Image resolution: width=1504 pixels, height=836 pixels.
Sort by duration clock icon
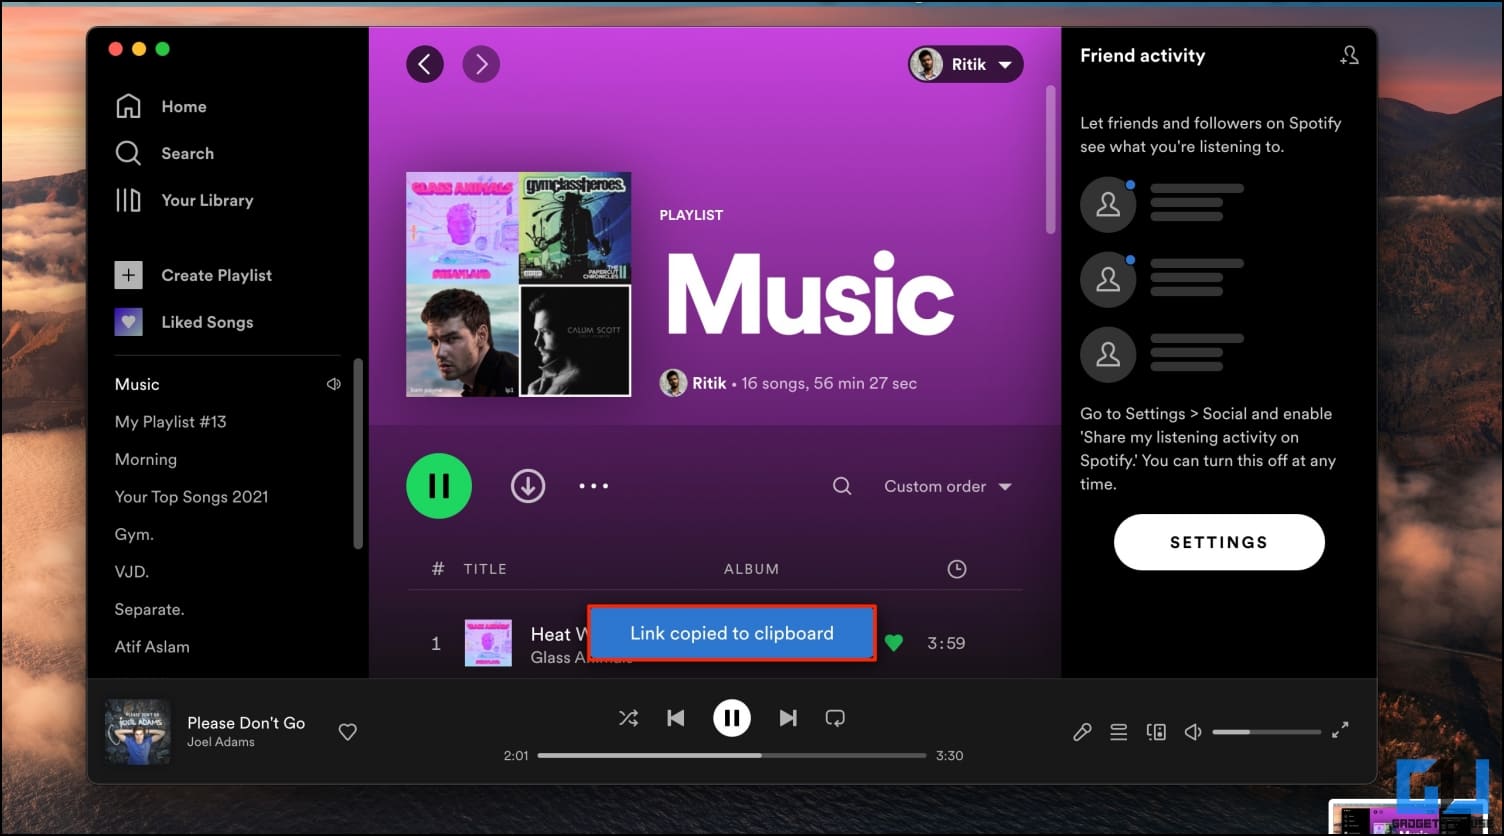click(957, 569)
